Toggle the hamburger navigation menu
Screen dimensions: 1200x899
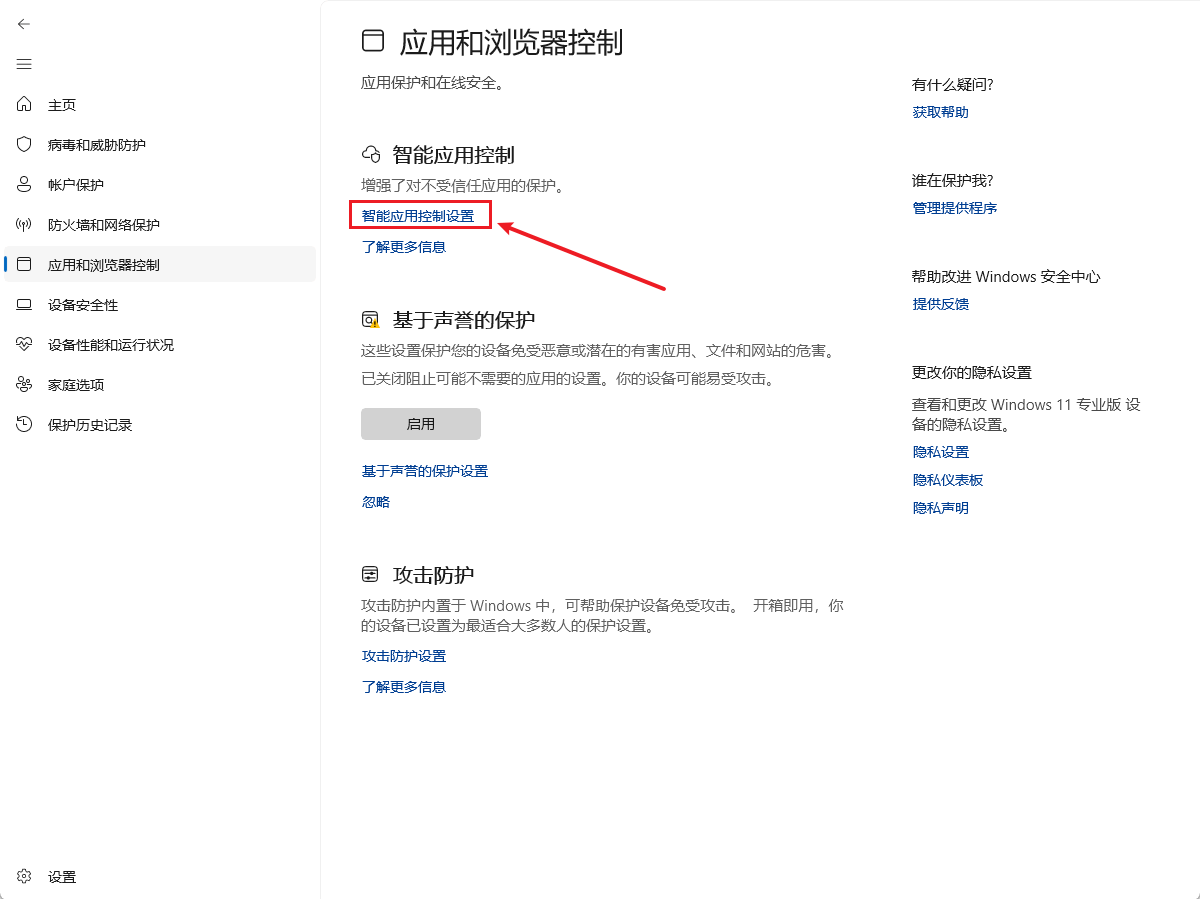point(24,64)
